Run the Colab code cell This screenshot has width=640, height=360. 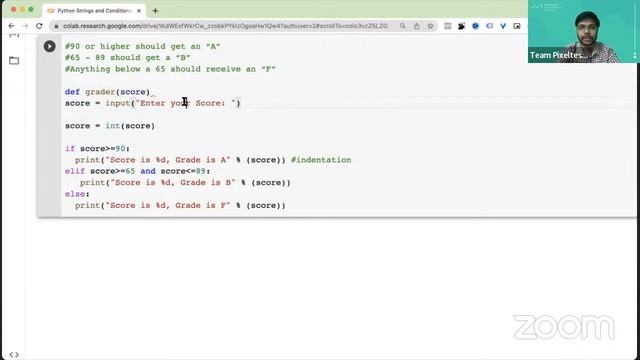pyautogui.click(x=49, y=46)
